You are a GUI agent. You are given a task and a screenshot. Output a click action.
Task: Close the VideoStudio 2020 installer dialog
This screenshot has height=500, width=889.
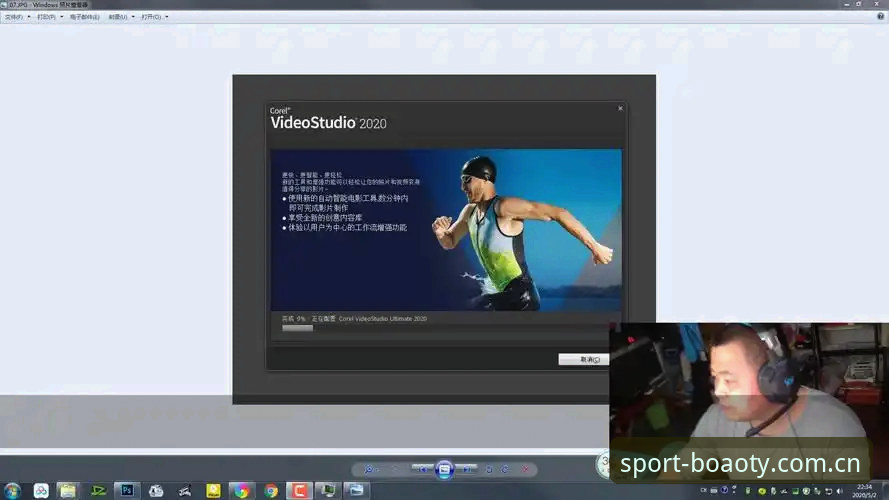click(620, 108)
